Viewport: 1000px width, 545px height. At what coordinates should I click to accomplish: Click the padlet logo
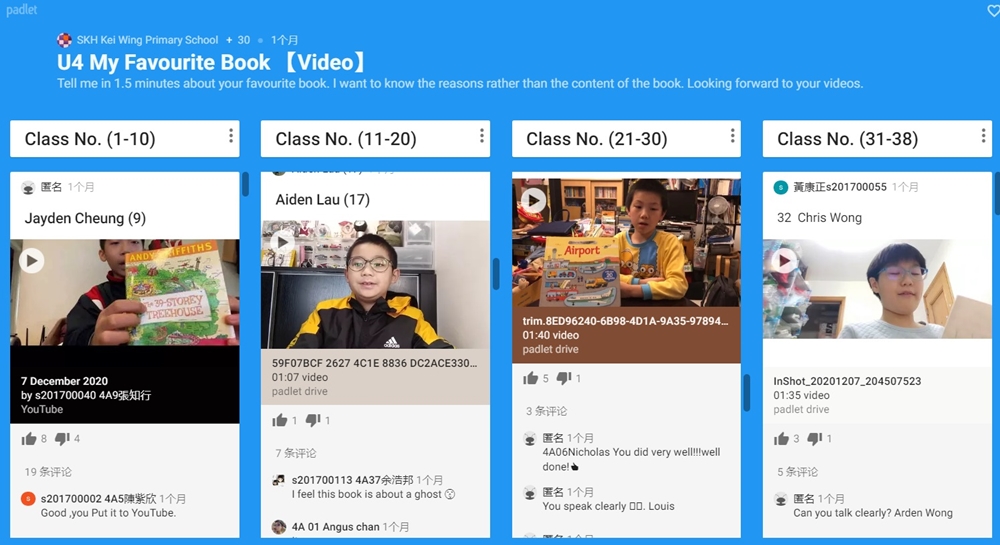click(22, 10)
